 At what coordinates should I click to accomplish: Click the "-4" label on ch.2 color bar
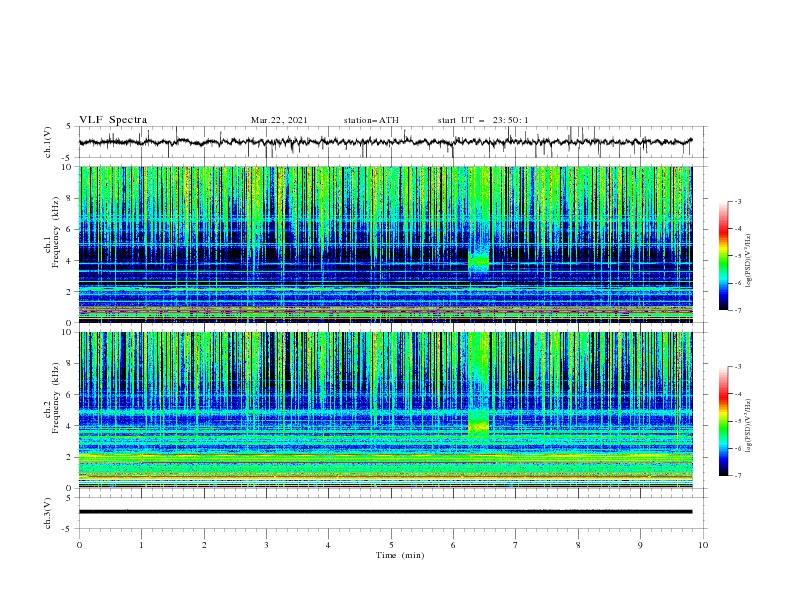click(x=738, y=394)
